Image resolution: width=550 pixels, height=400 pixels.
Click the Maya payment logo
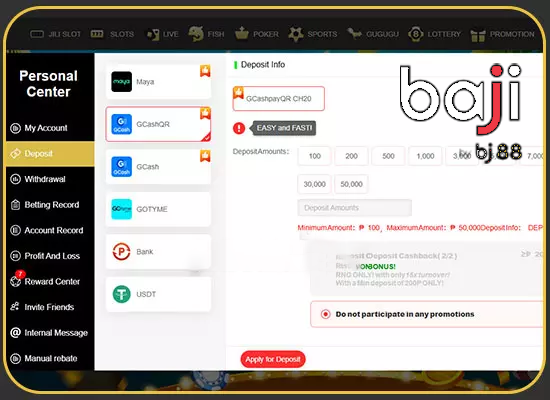(121, 82)
